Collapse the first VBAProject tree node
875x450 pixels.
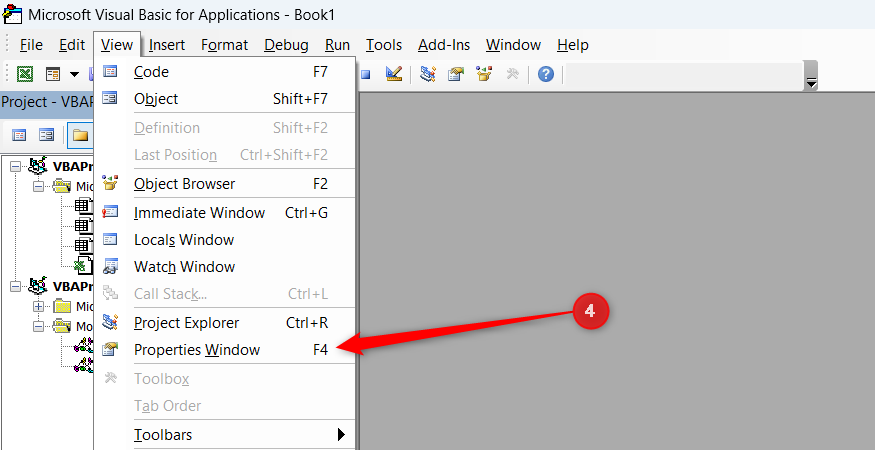[15, 166]
